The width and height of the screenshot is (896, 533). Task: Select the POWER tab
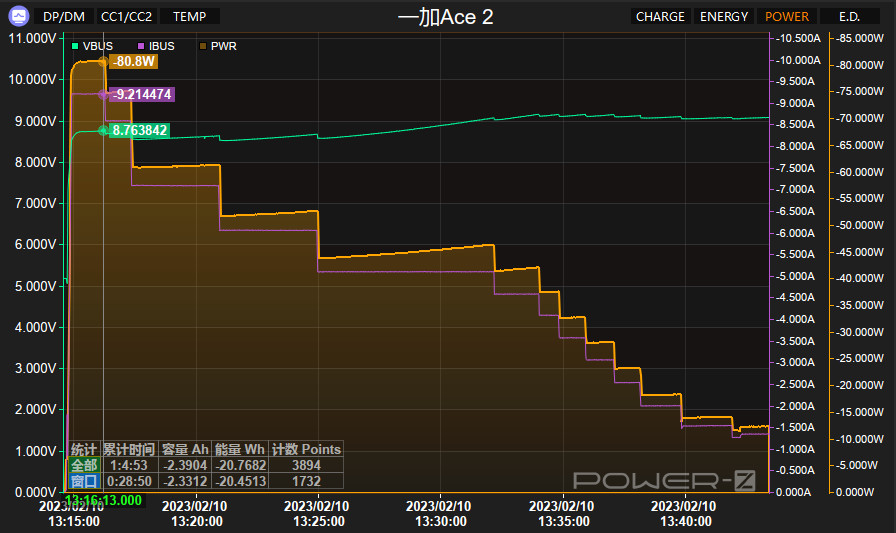[x=787, y=17]
